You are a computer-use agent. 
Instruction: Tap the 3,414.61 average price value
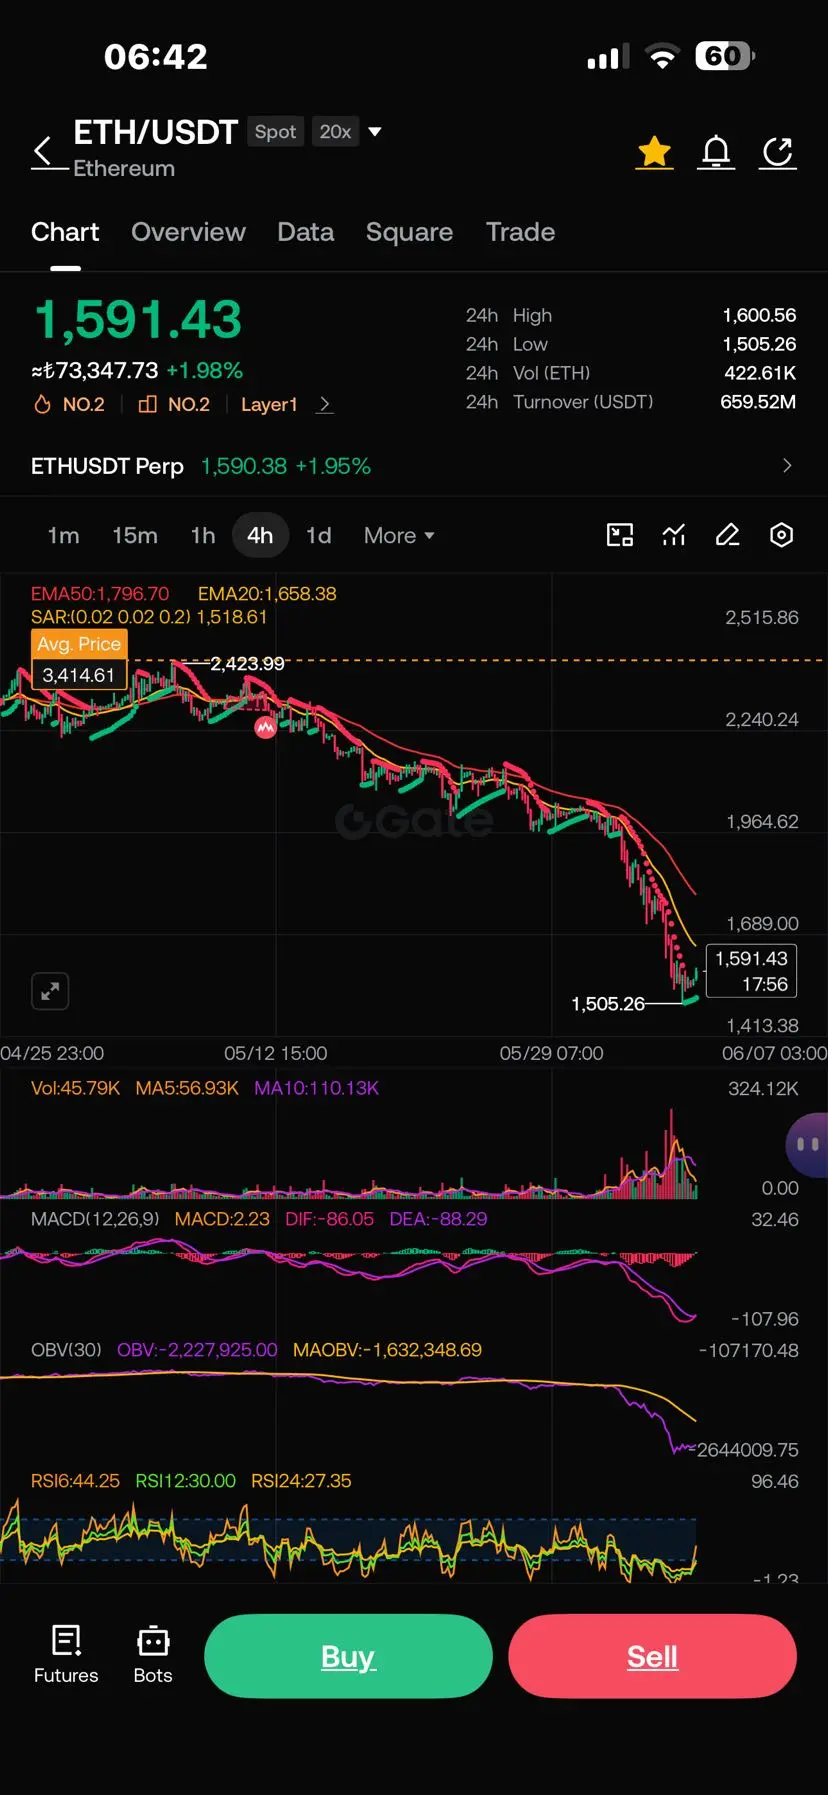pyautogui.click(x=79, y=675)
